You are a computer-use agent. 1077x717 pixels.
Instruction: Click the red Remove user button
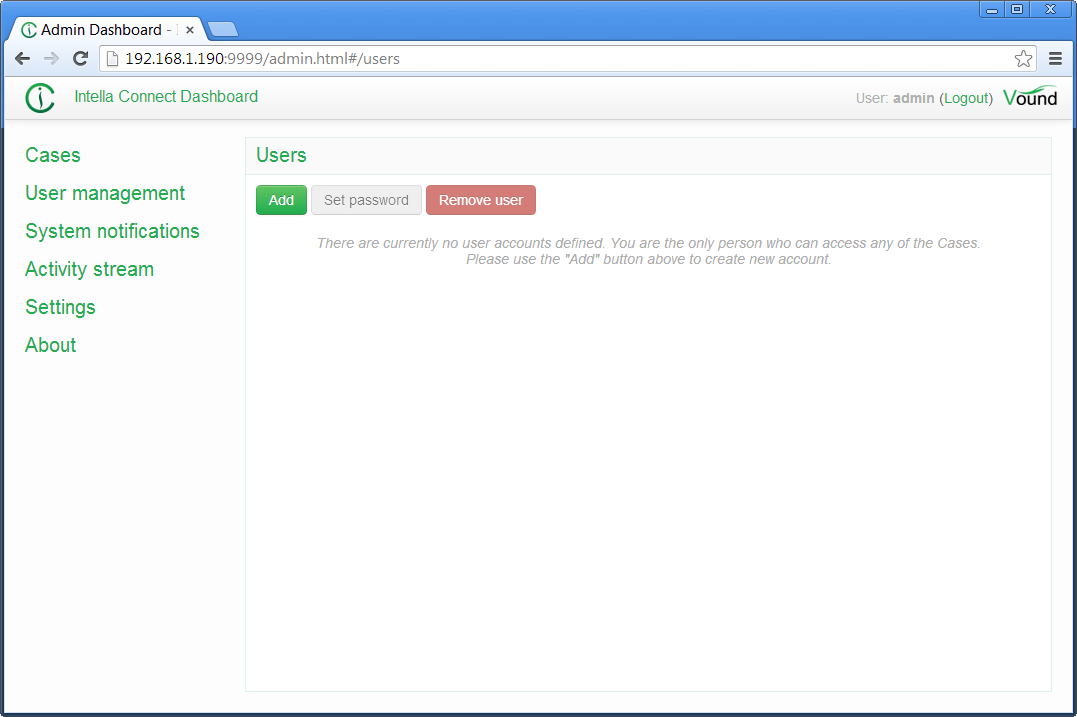[480, 200]
